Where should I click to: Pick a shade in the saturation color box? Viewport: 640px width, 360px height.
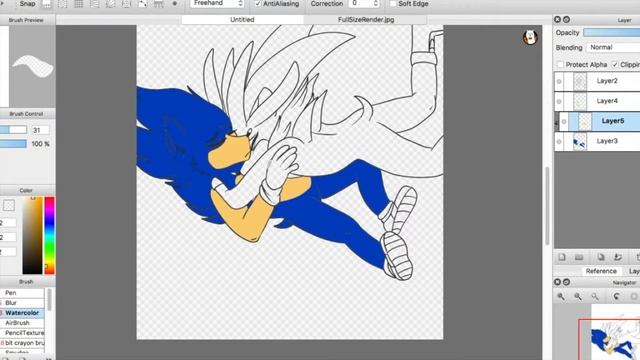tap(33, 236)
